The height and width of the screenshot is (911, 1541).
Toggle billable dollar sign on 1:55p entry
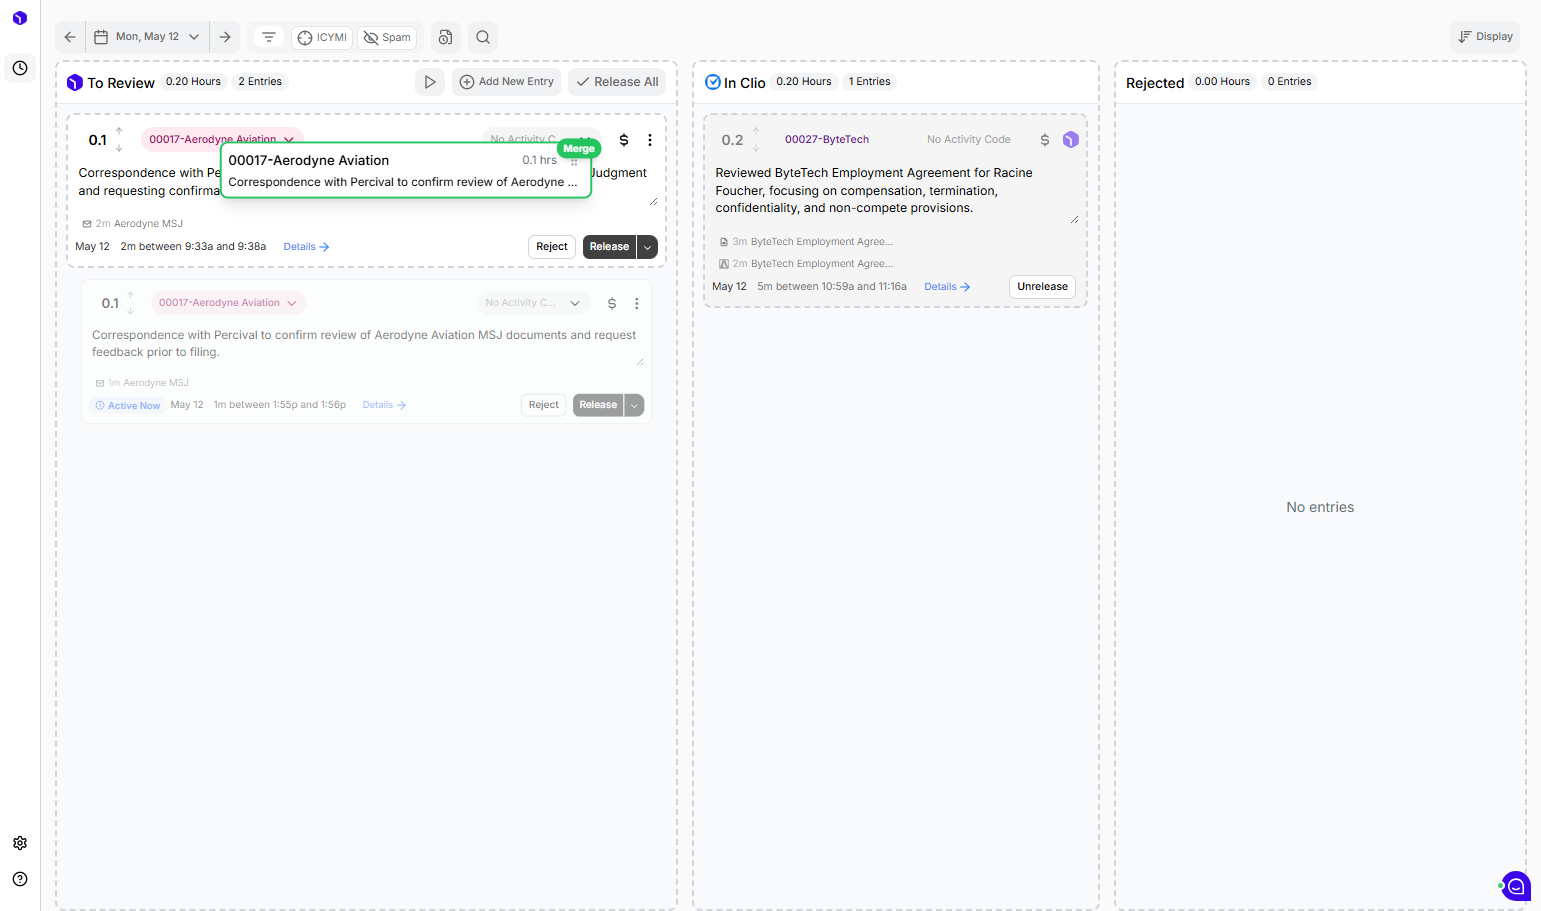coord(612,303)
